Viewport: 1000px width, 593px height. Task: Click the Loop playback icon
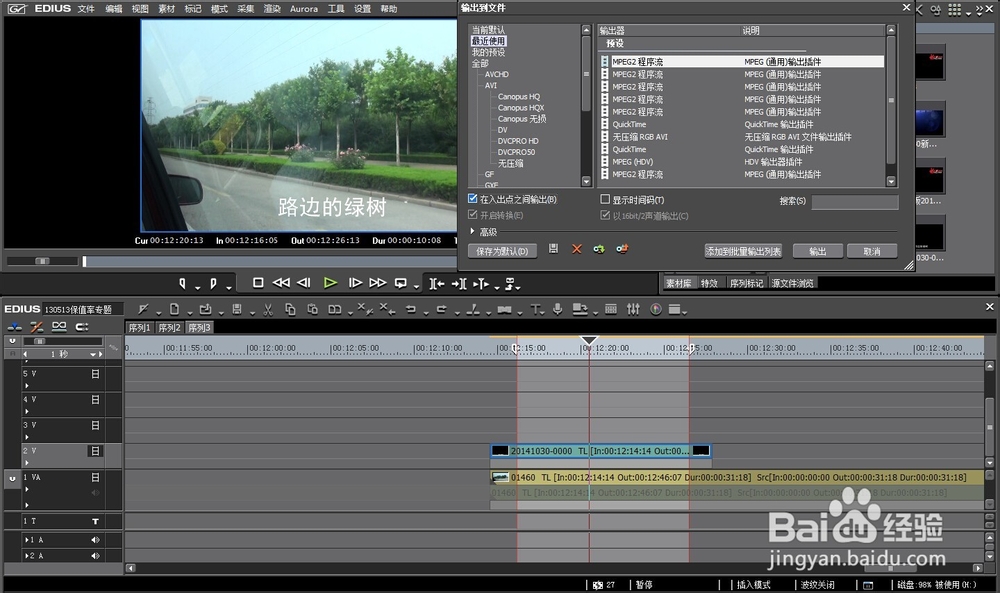click(x=401, y=282)
